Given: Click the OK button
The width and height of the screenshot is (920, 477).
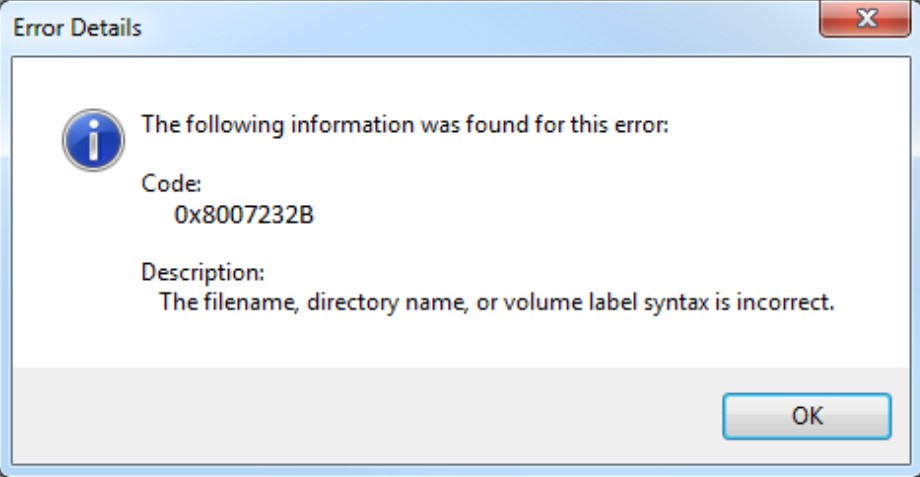Looking at the screenshot, I should pyautogui.click(x=807, y=416).
